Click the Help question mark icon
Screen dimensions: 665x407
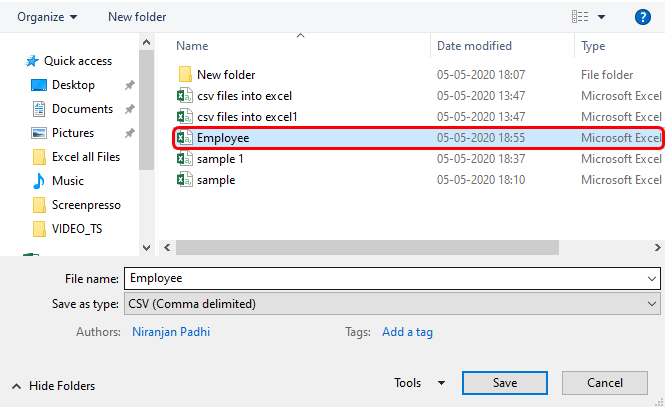click(643, 17)
